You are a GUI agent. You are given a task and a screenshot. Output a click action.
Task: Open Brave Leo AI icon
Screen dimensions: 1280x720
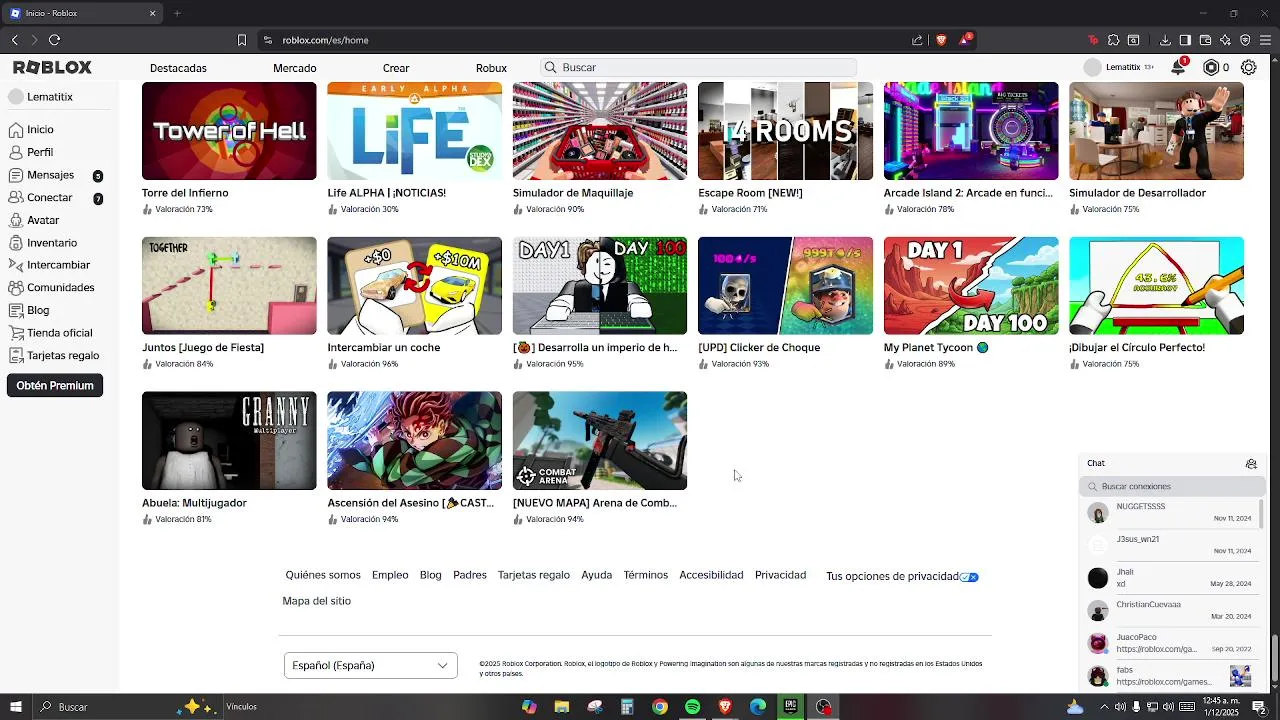coord(1225,40)
